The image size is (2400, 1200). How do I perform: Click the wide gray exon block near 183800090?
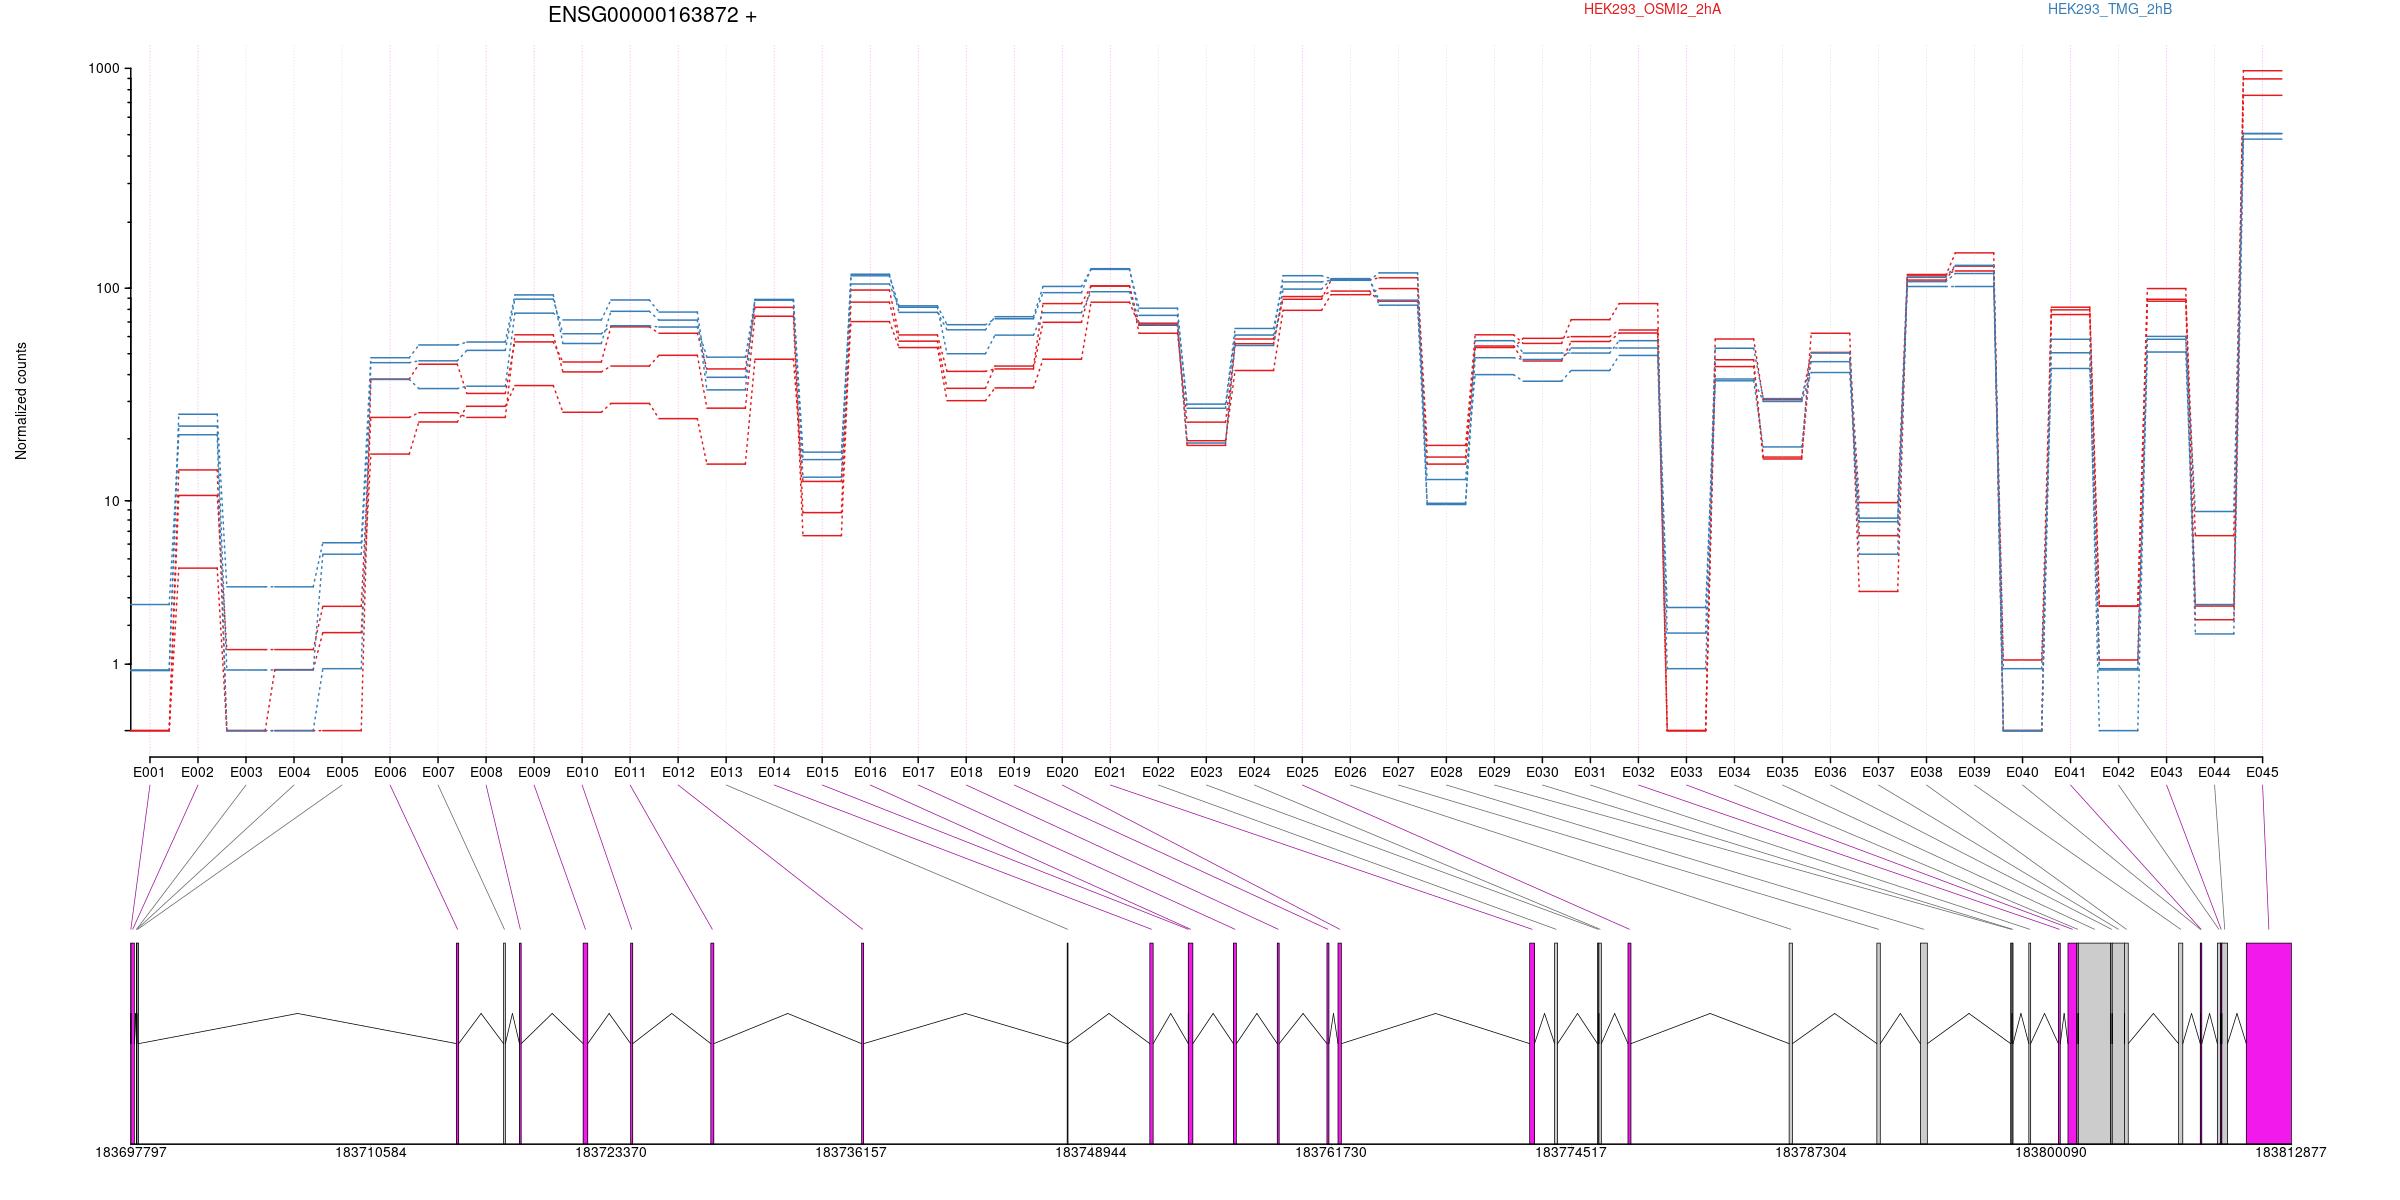[2094, 1043]
